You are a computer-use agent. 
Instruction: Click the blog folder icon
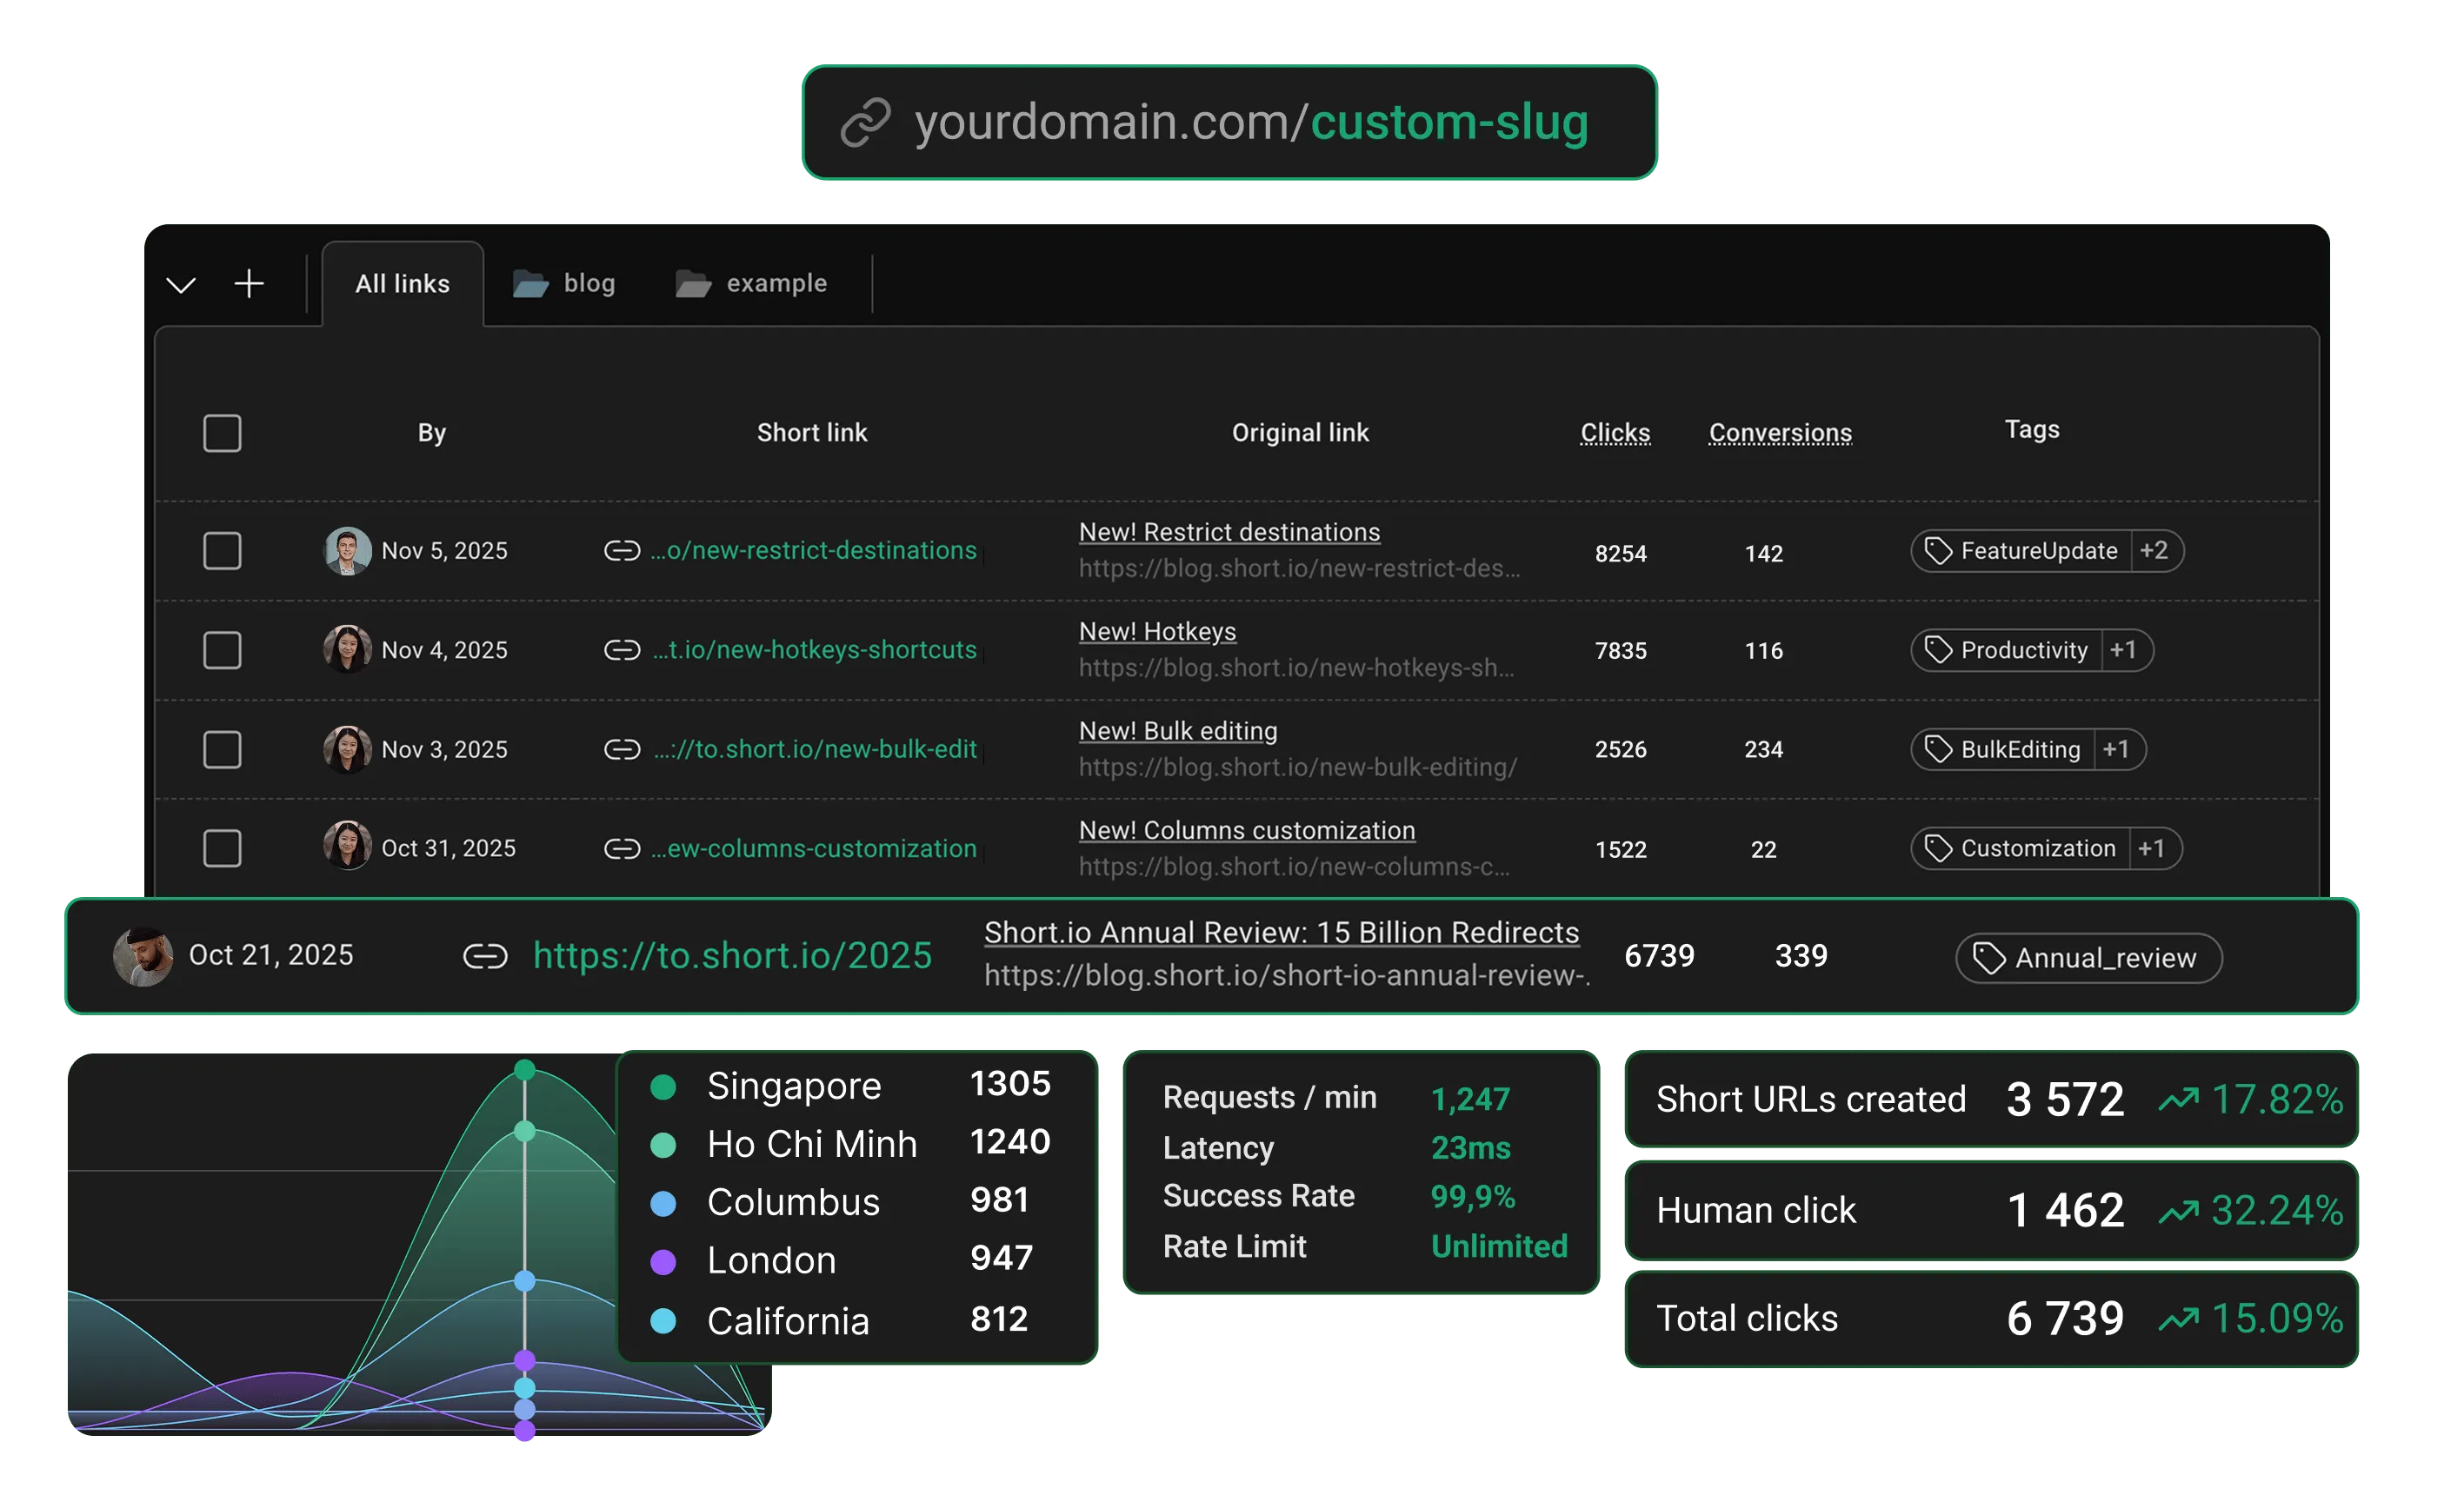pos(531,283)
